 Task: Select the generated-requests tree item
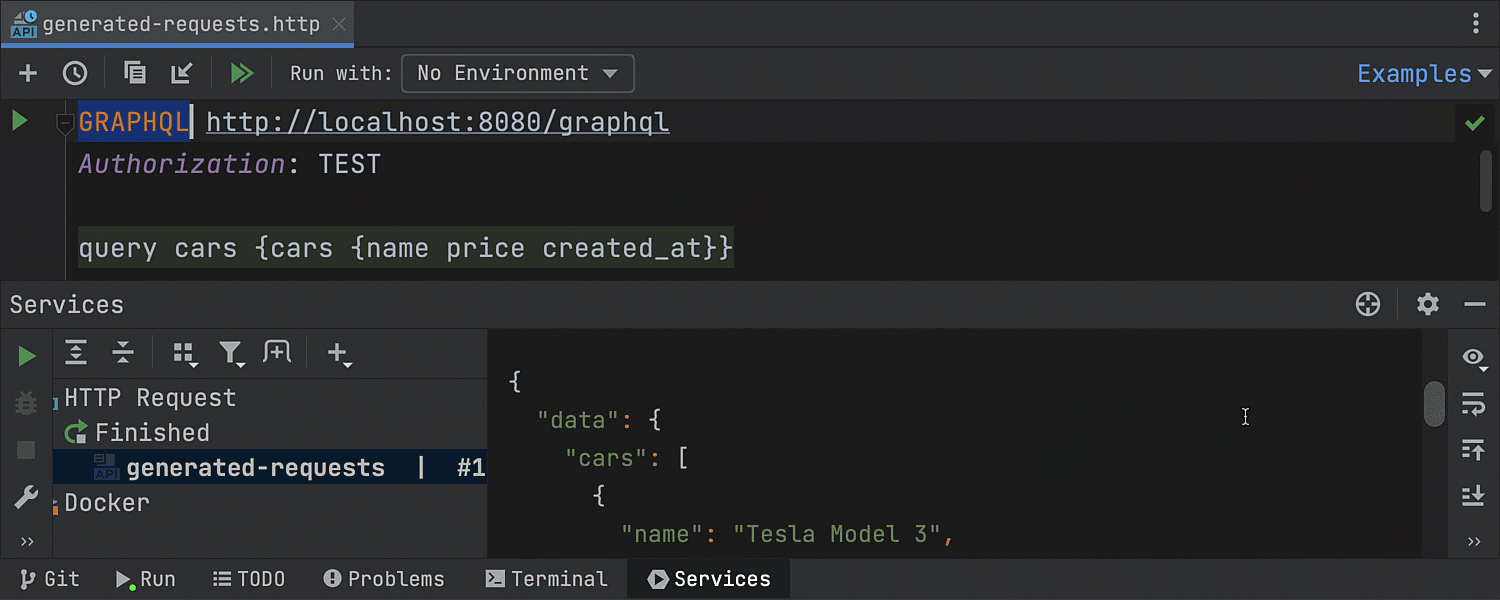tap(255, 467)
